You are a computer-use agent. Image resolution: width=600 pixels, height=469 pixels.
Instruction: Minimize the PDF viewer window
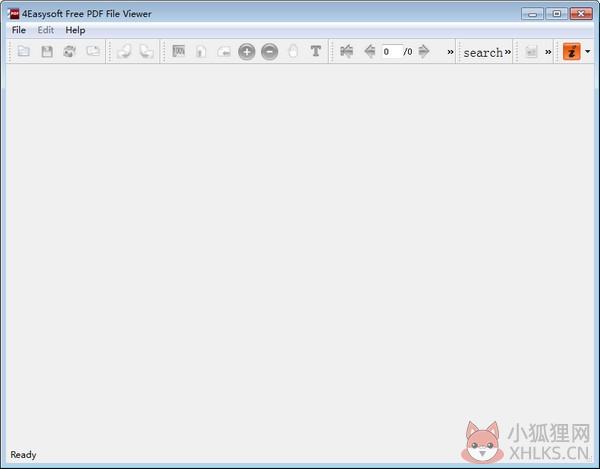click(x=532, y=14)
